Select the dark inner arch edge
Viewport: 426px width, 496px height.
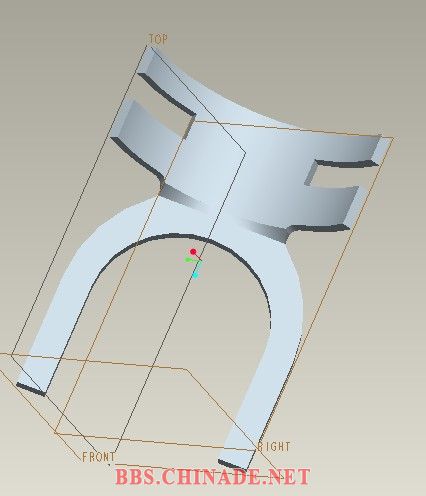(x=187, y=267)
